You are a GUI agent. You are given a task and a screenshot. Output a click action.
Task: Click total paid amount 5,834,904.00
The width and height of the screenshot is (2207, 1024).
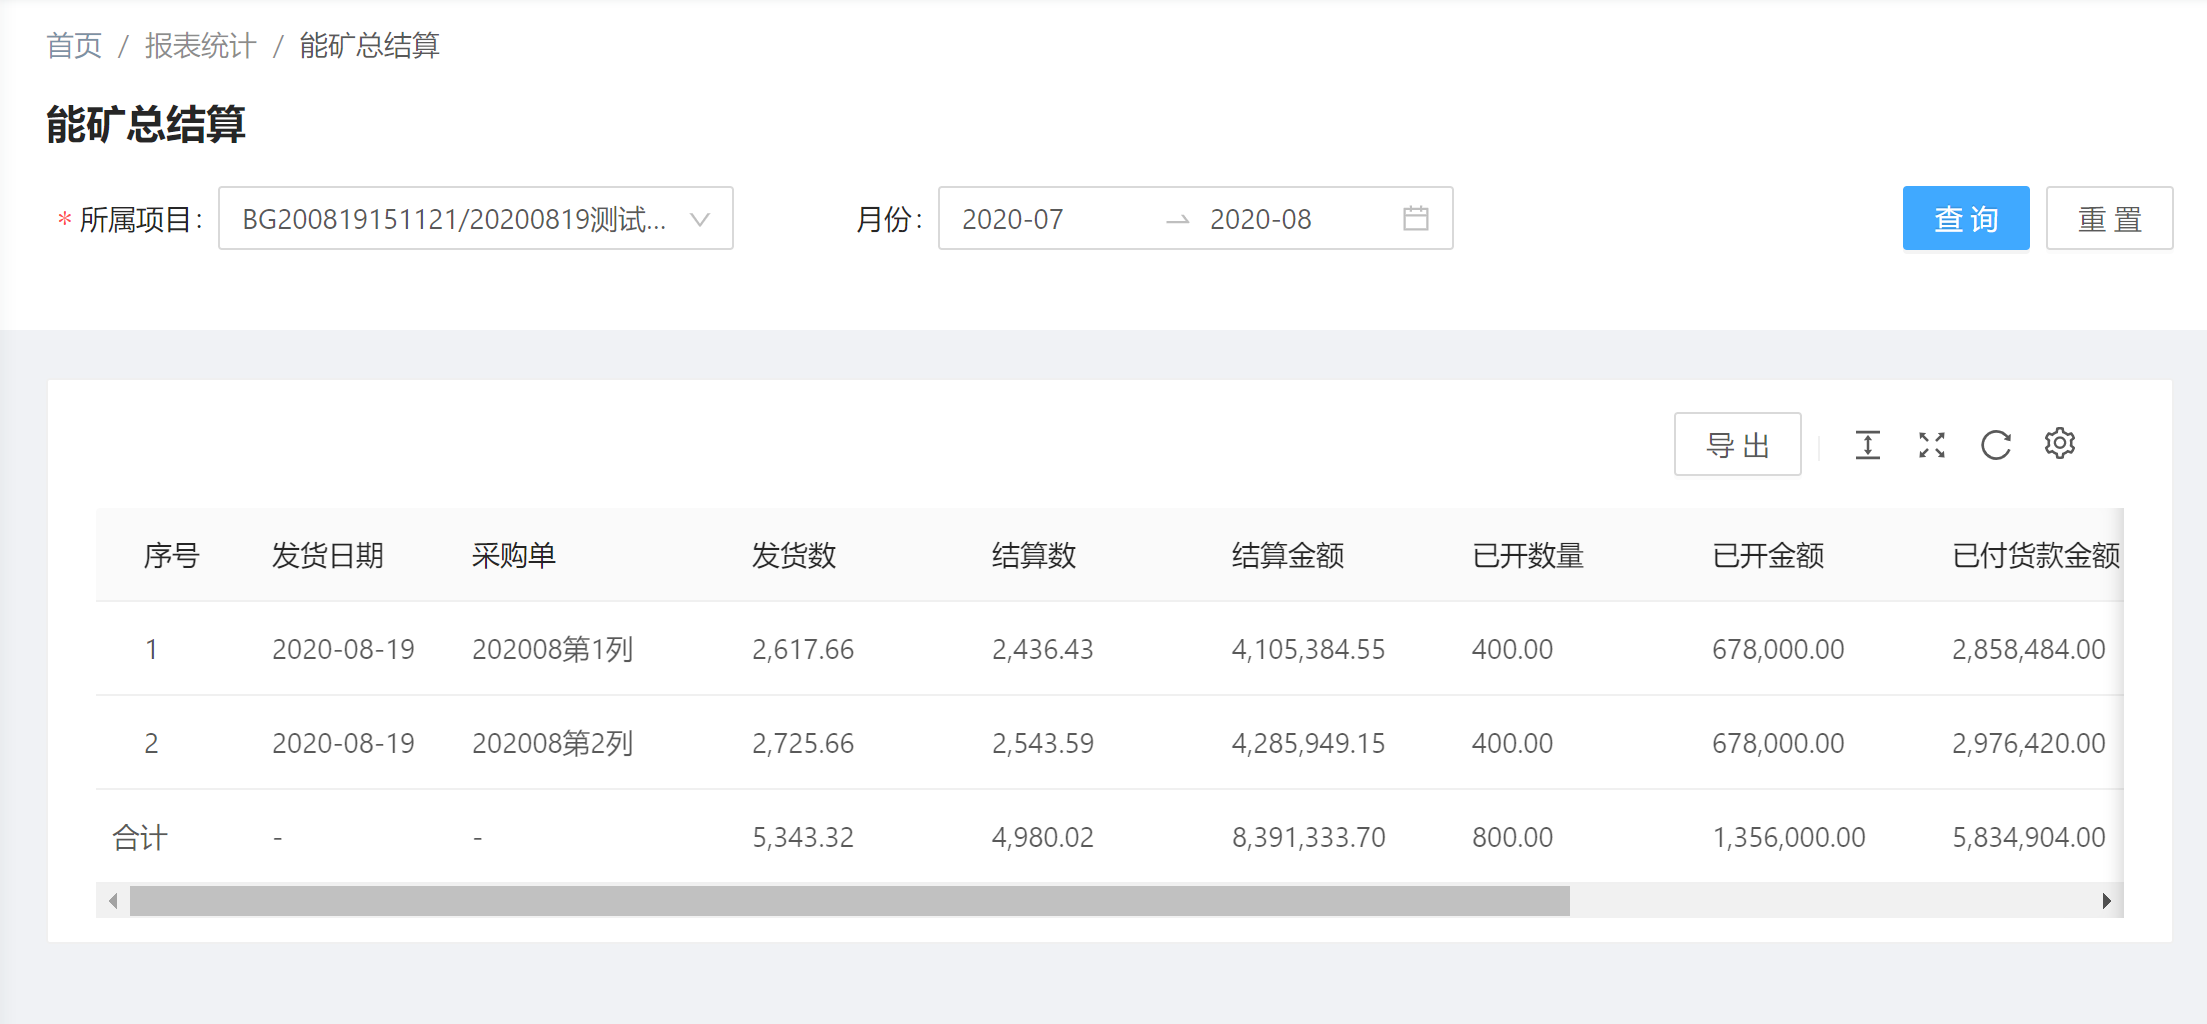(x=2029, y=837)
